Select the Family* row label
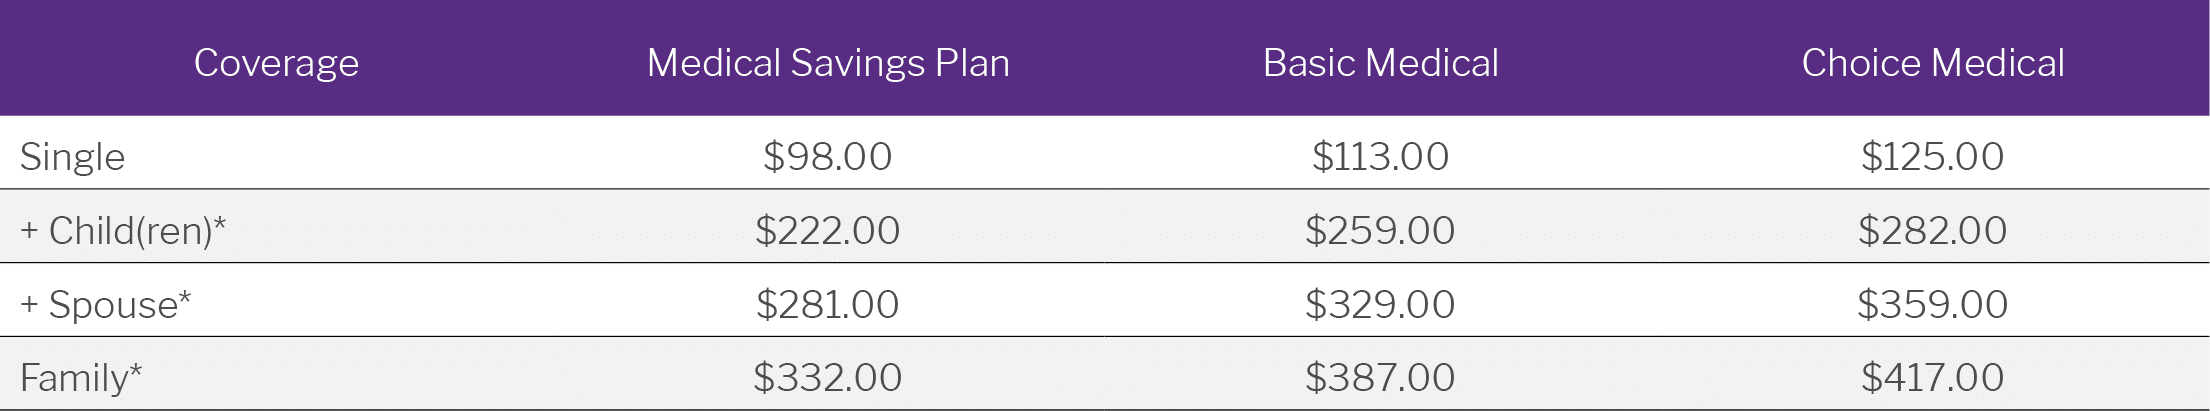The image size is (2210, 411). tap(81, 378)
